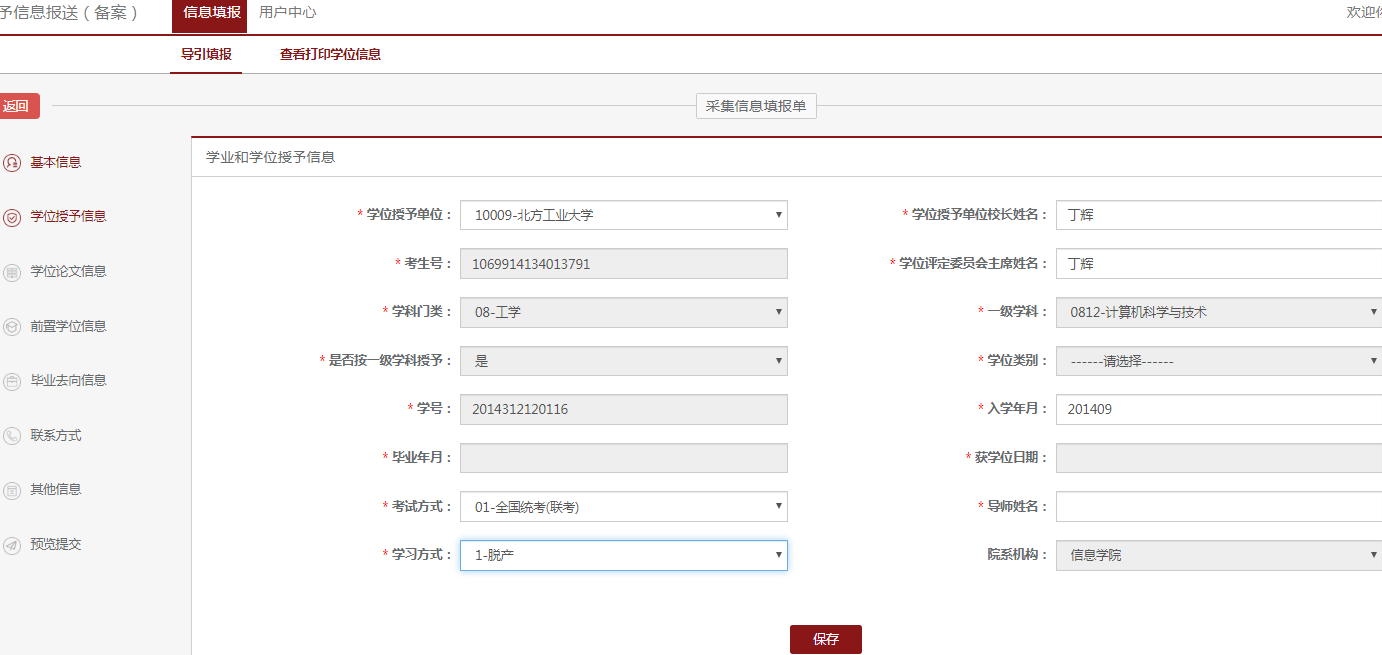Click the 其他信息 sidebar icon
This screenshot has width=1382, height=655.
12,490
